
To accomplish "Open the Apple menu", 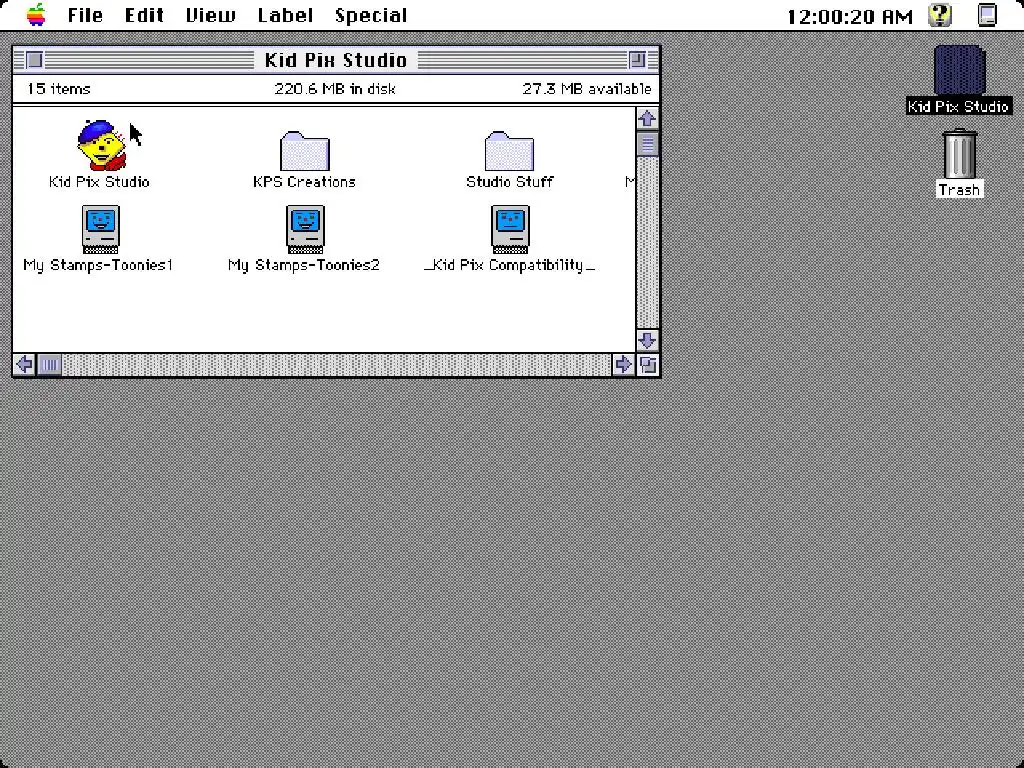I will tap(37, 14).
